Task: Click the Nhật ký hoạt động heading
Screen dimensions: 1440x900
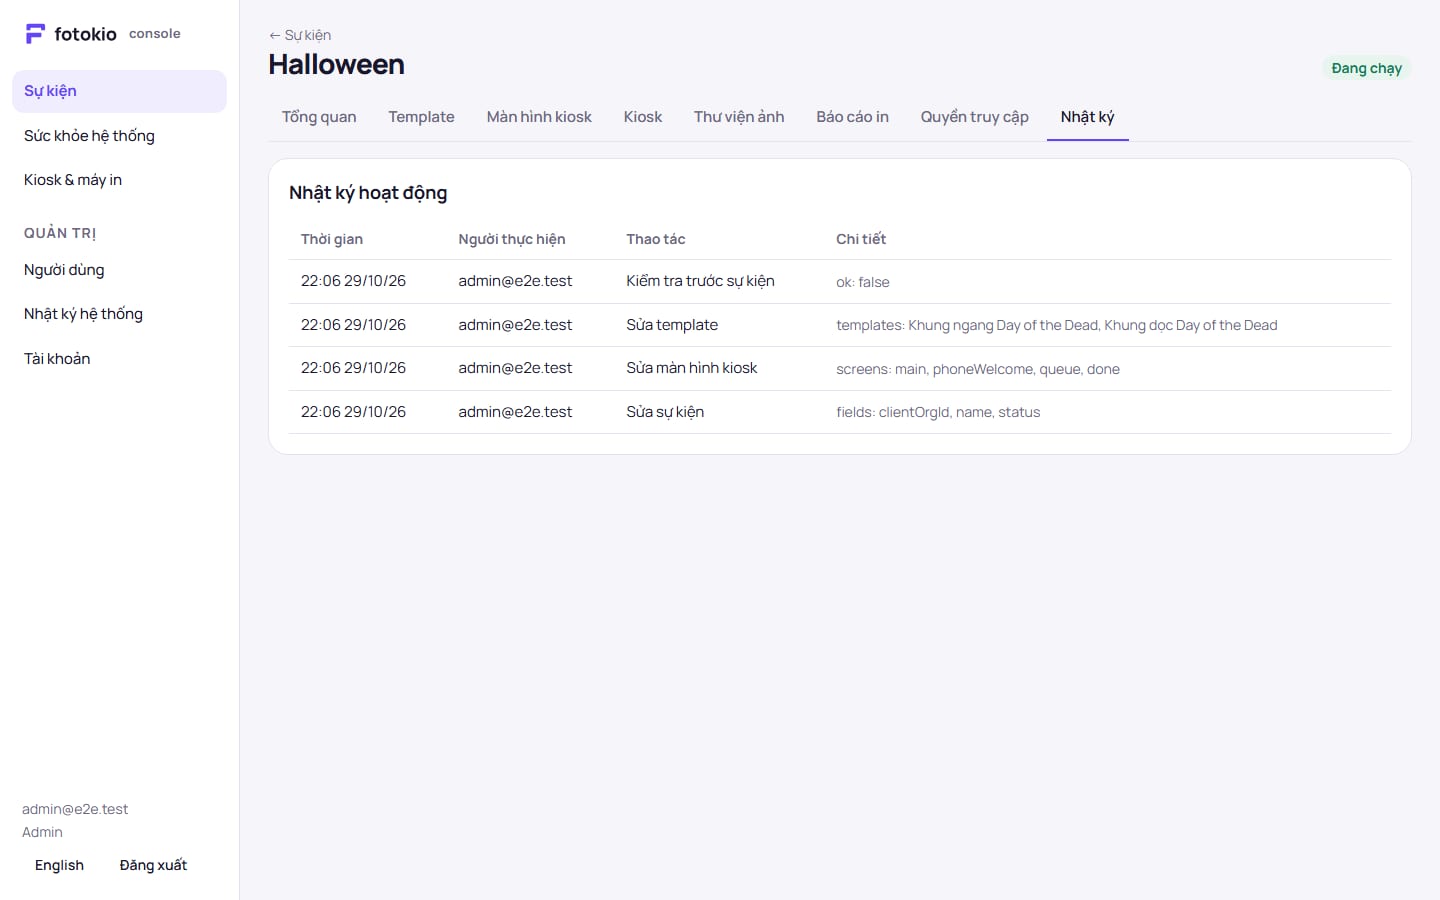Action: point(368,193)
